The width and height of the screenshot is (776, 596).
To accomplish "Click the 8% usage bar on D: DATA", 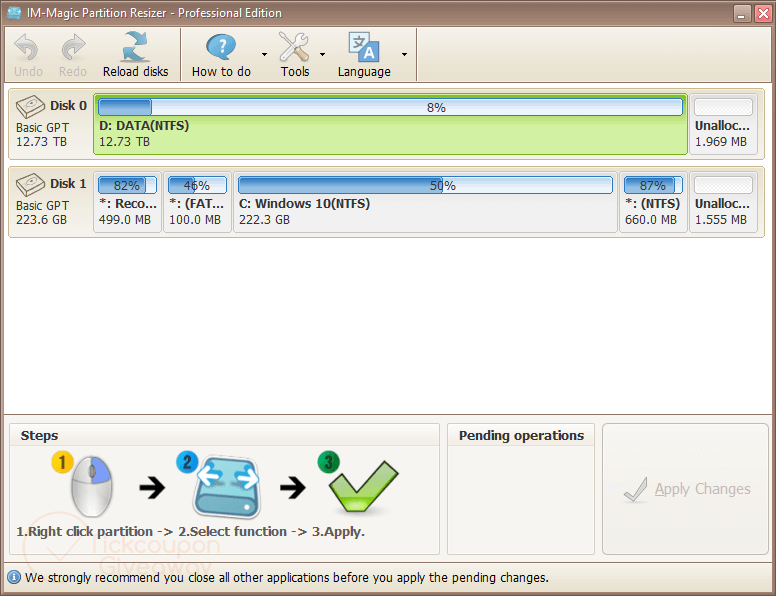I will point(390,107).
